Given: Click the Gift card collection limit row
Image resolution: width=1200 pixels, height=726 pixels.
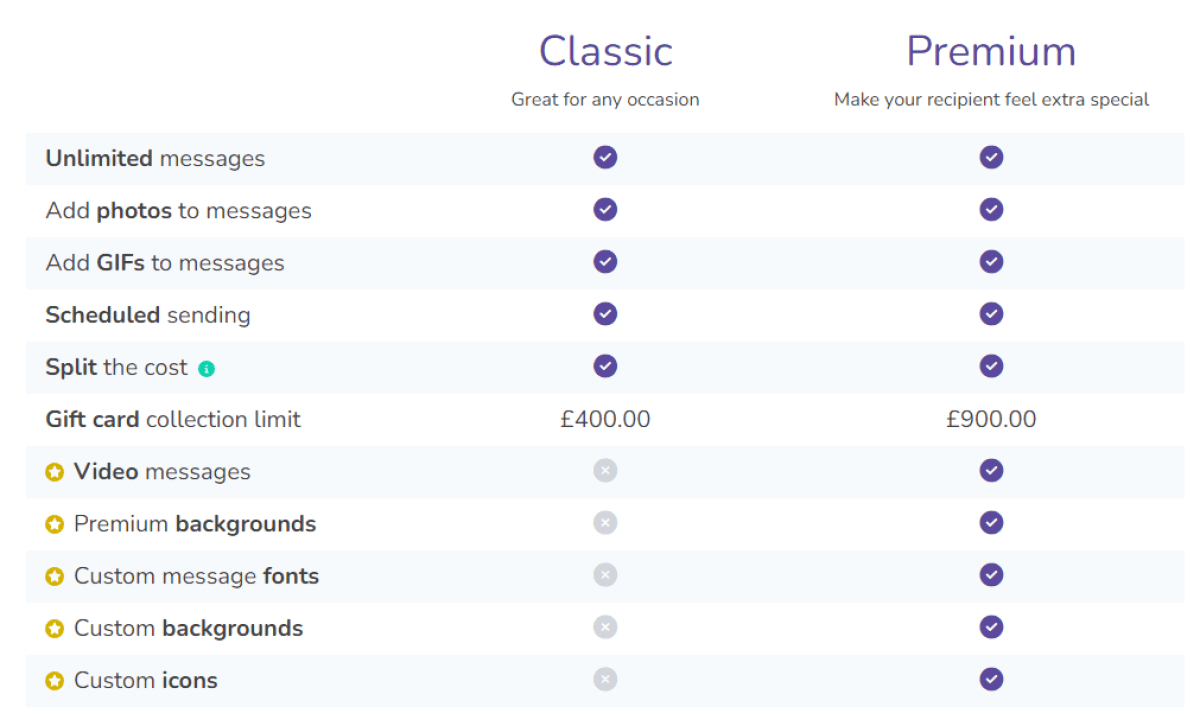Looking at the screenshot, I should click(173, 419).
